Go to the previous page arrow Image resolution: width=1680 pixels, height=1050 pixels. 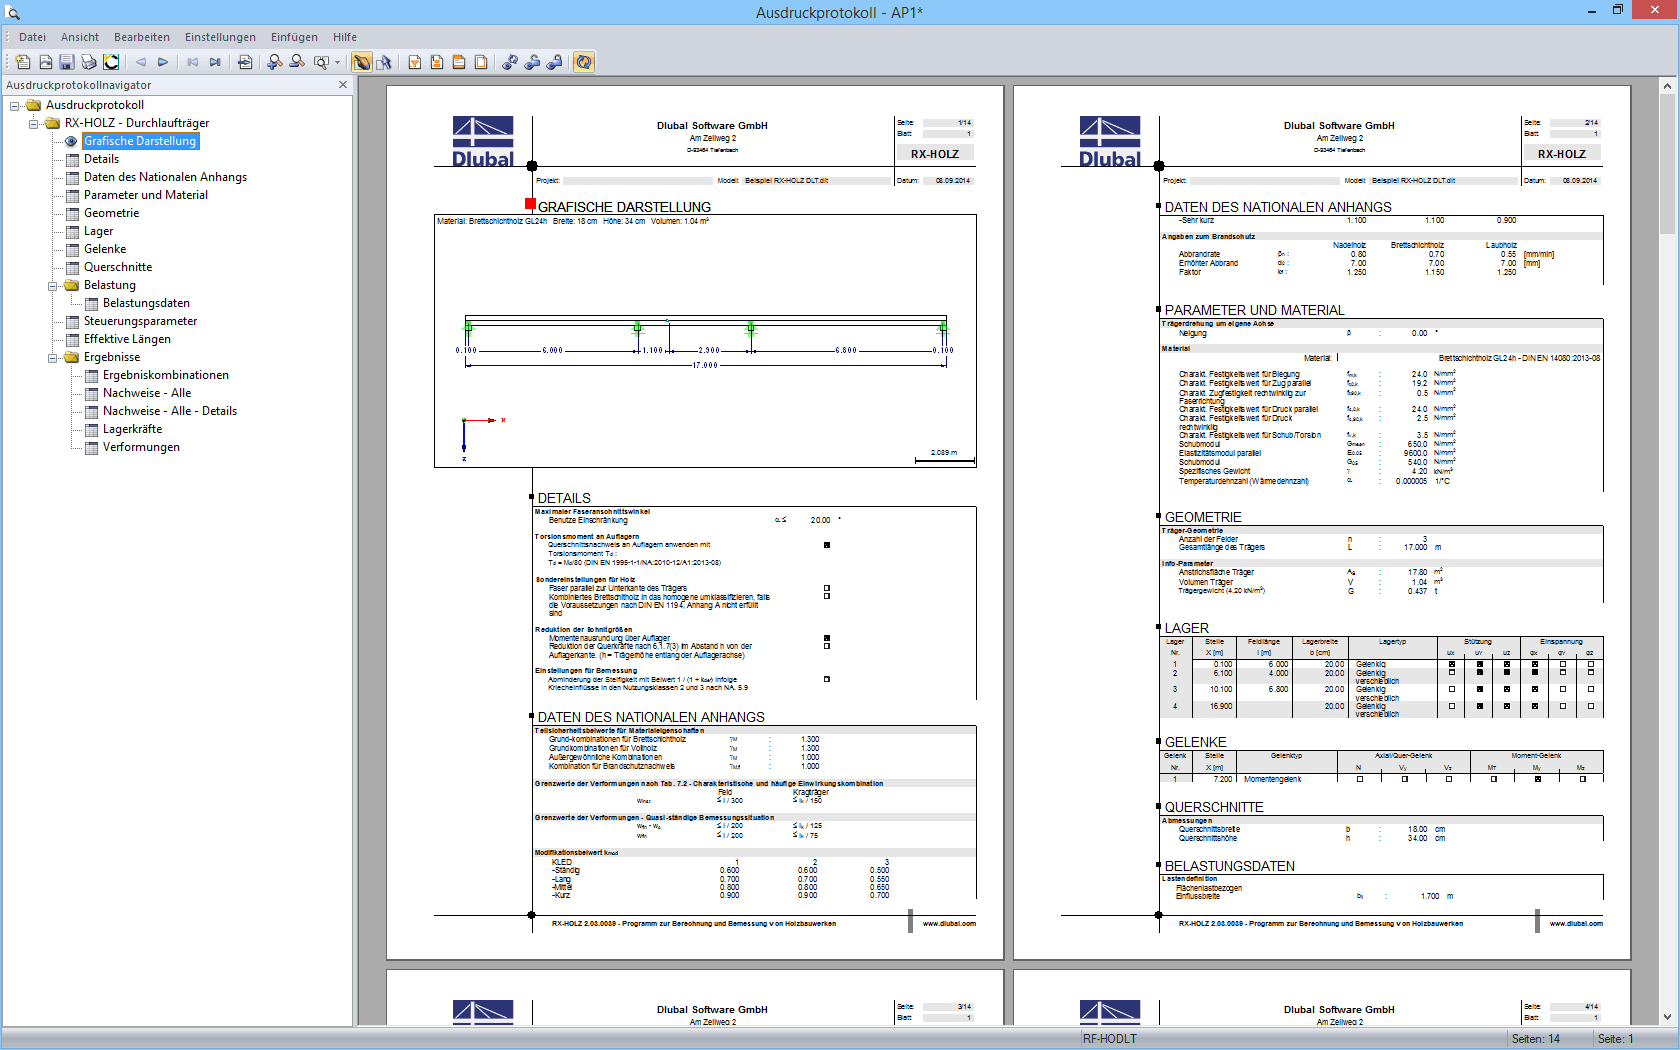click(141, 62)
